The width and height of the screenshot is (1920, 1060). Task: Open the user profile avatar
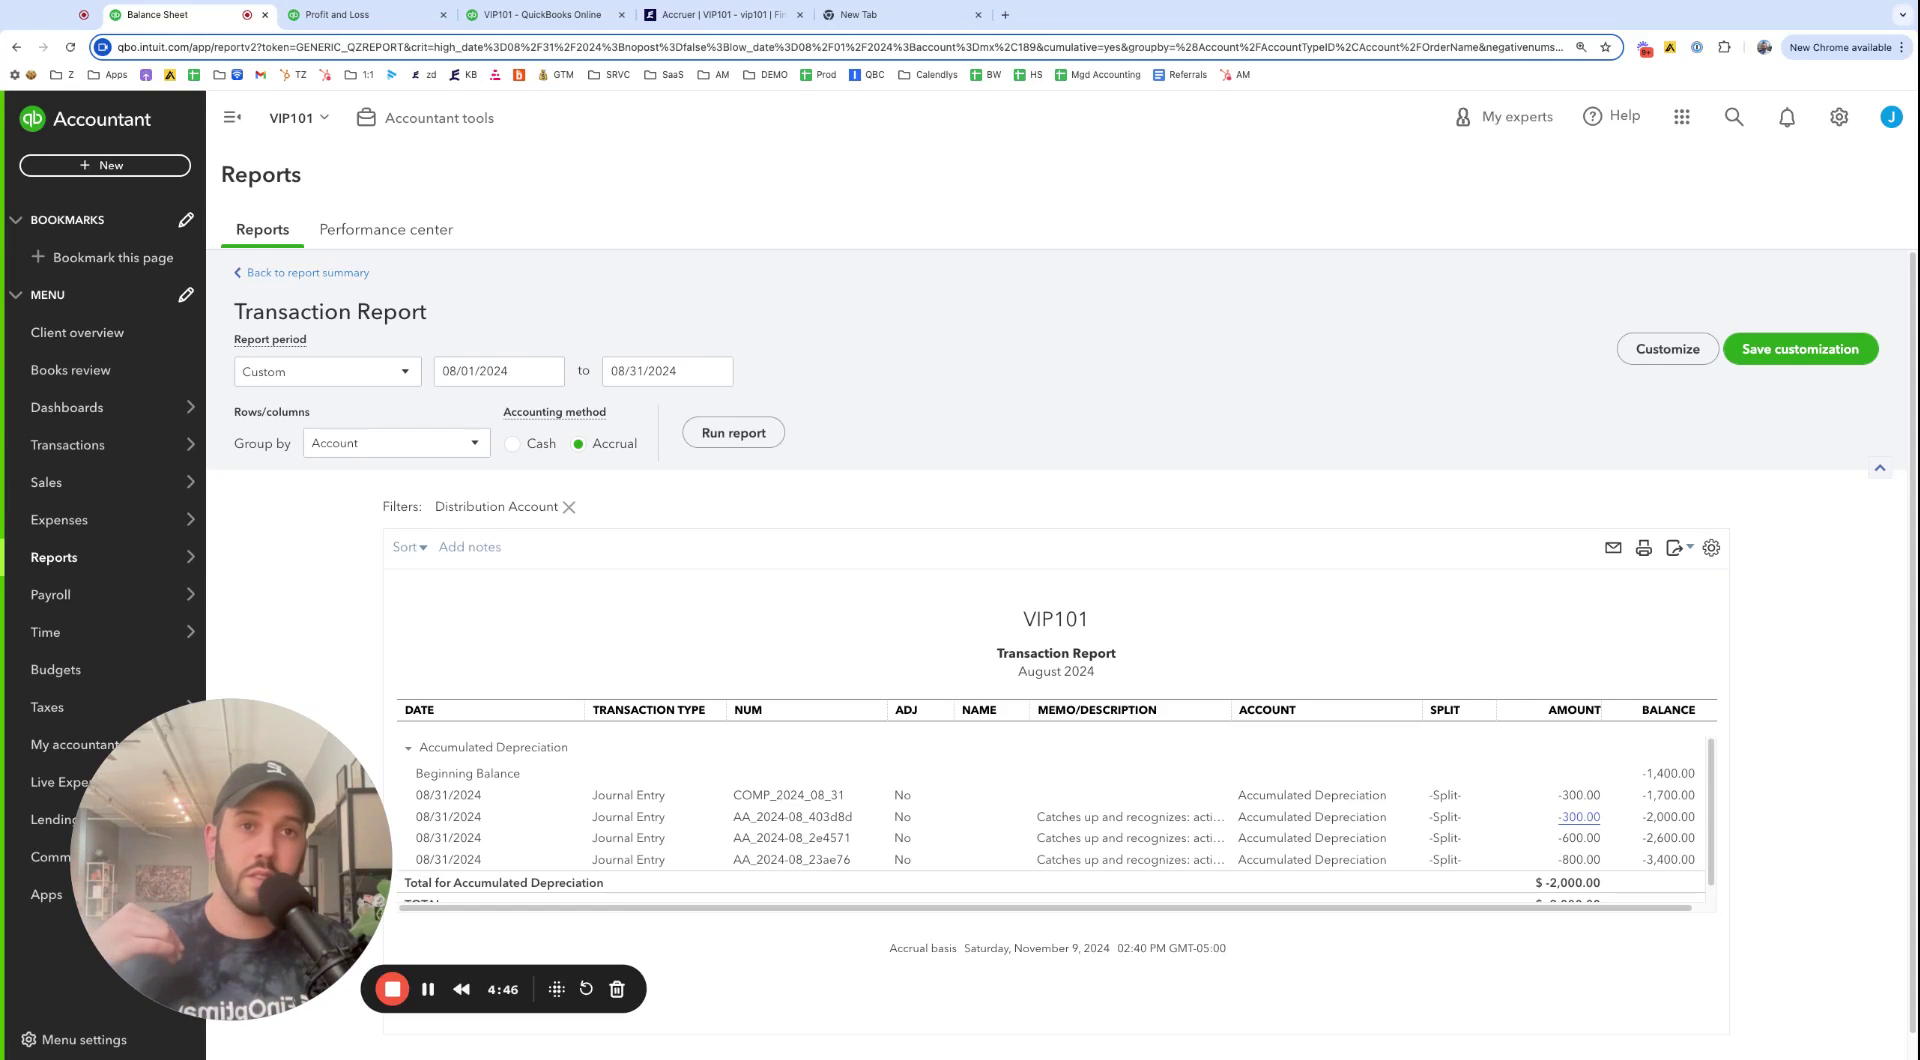(1891, 117)
